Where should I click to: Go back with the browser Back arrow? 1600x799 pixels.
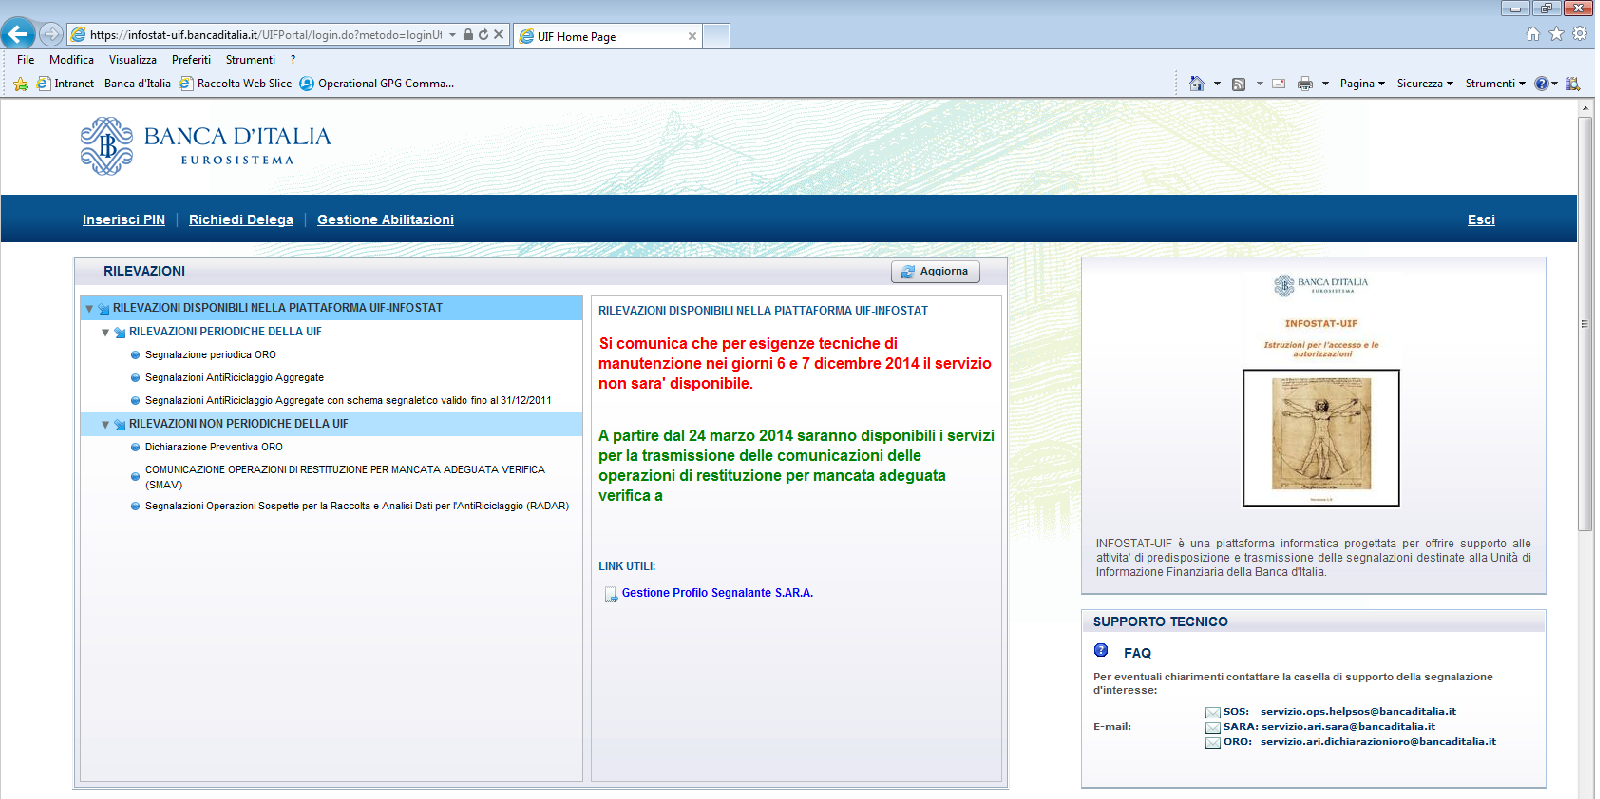tap(18, 34)
